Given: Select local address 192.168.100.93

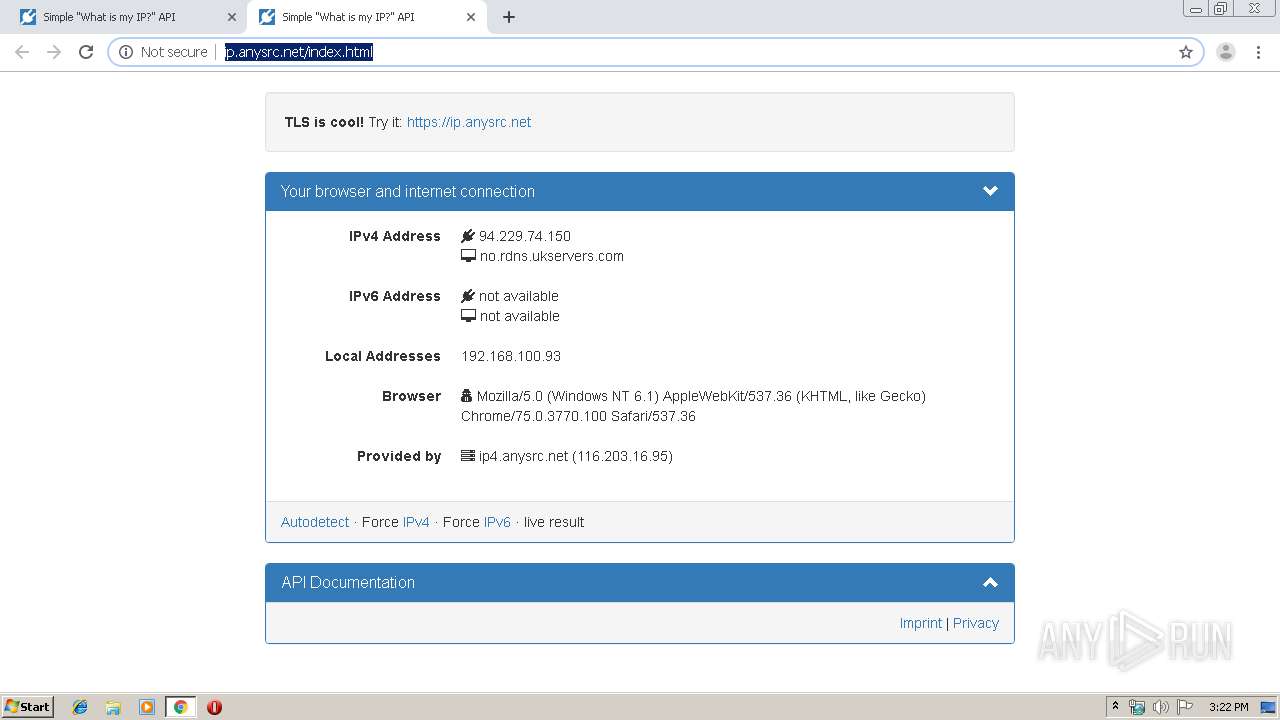Looking at the screenshot, I should point(511,356).
